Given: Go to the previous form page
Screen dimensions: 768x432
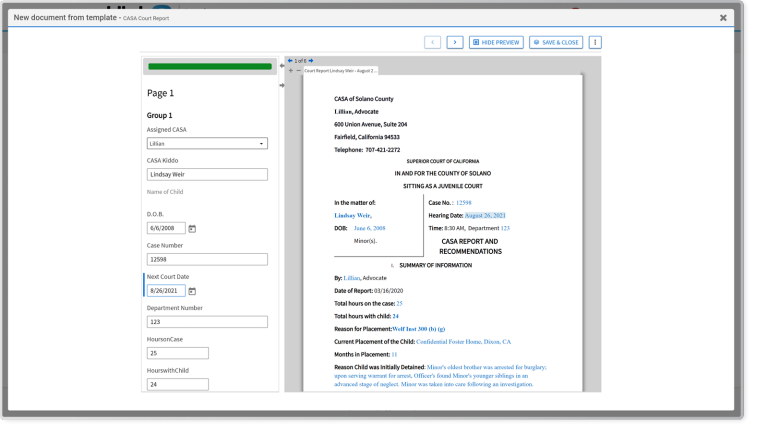Looking at the screenshot, I should (x=433, y=42).
